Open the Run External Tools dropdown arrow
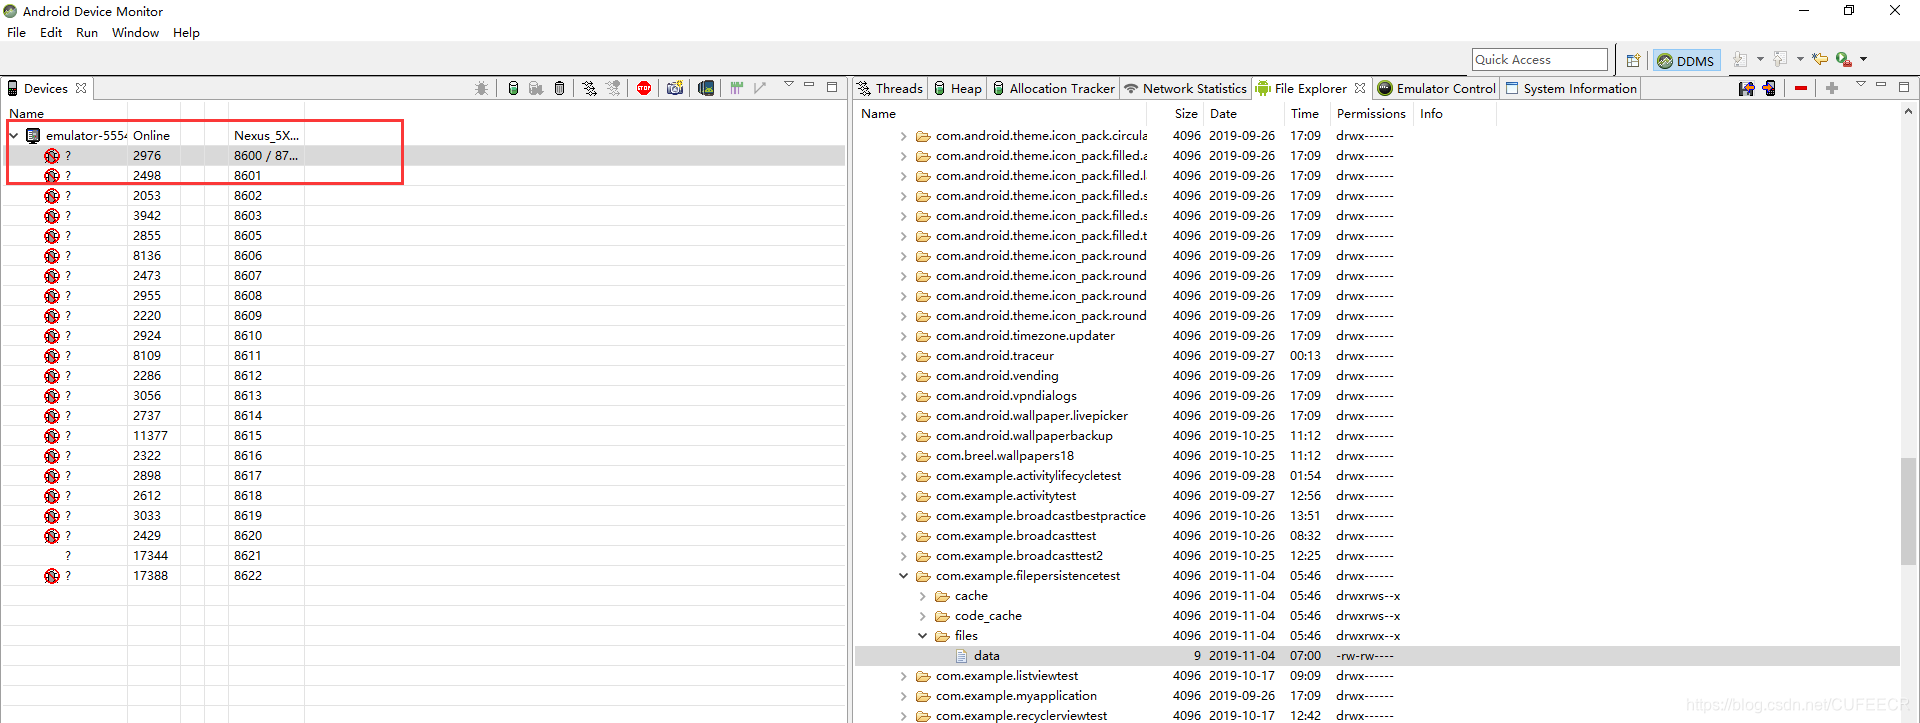This screenshot has height=723, width=1920. (1863, 60)
